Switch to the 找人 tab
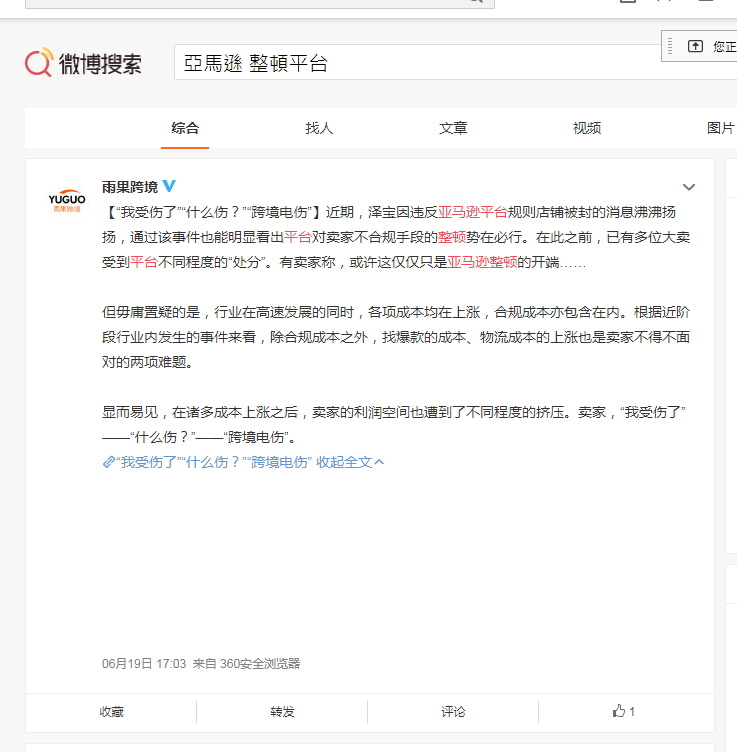 point(319,128)
